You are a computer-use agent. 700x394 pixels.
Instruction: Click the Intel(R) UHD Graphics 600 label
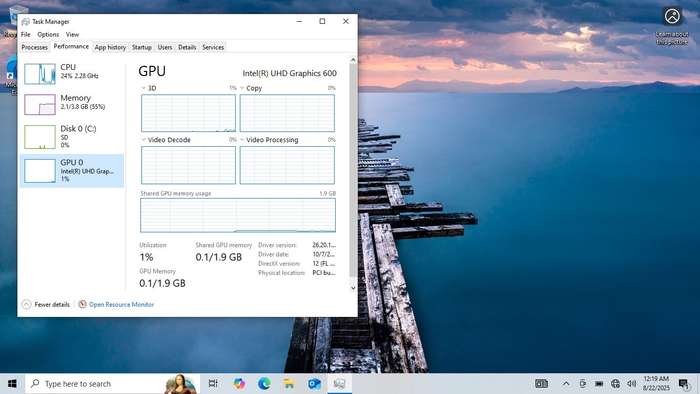tap(289, 73)
